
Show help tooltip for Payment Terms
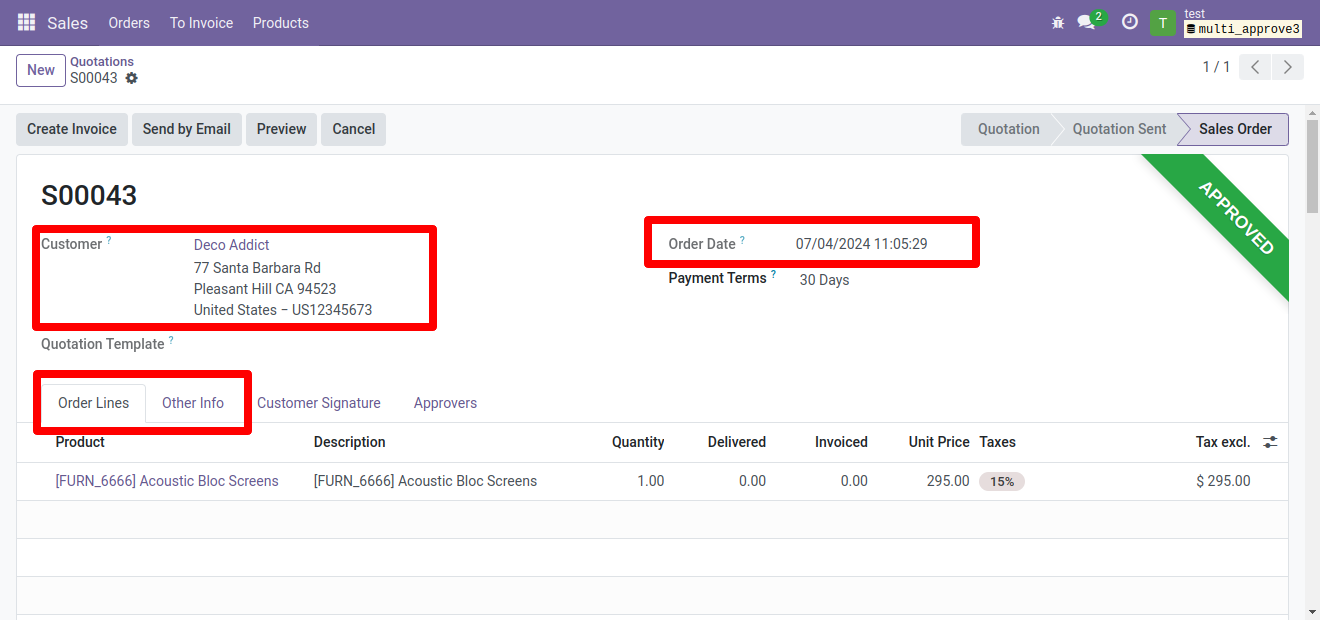coord(774,274)
